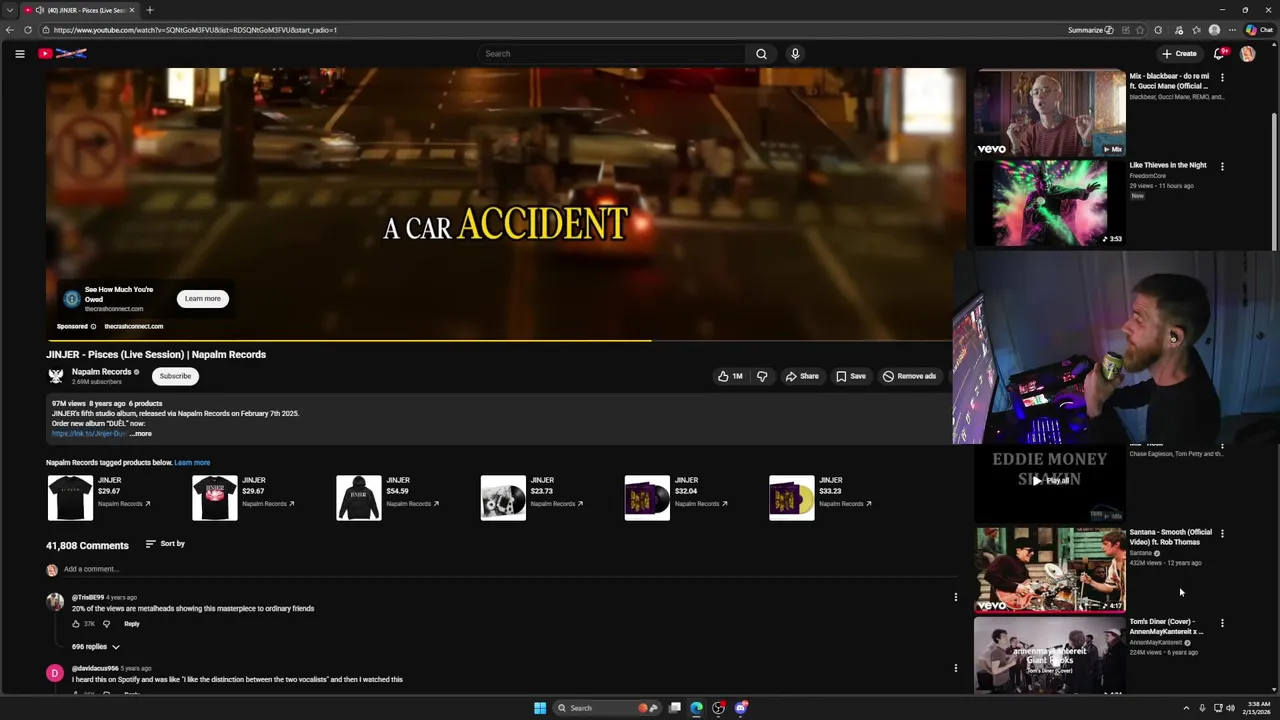The image size is (1280, 720).
Task: Click Play all on Eddie Money mix
Action: [x=1050, y=481]
